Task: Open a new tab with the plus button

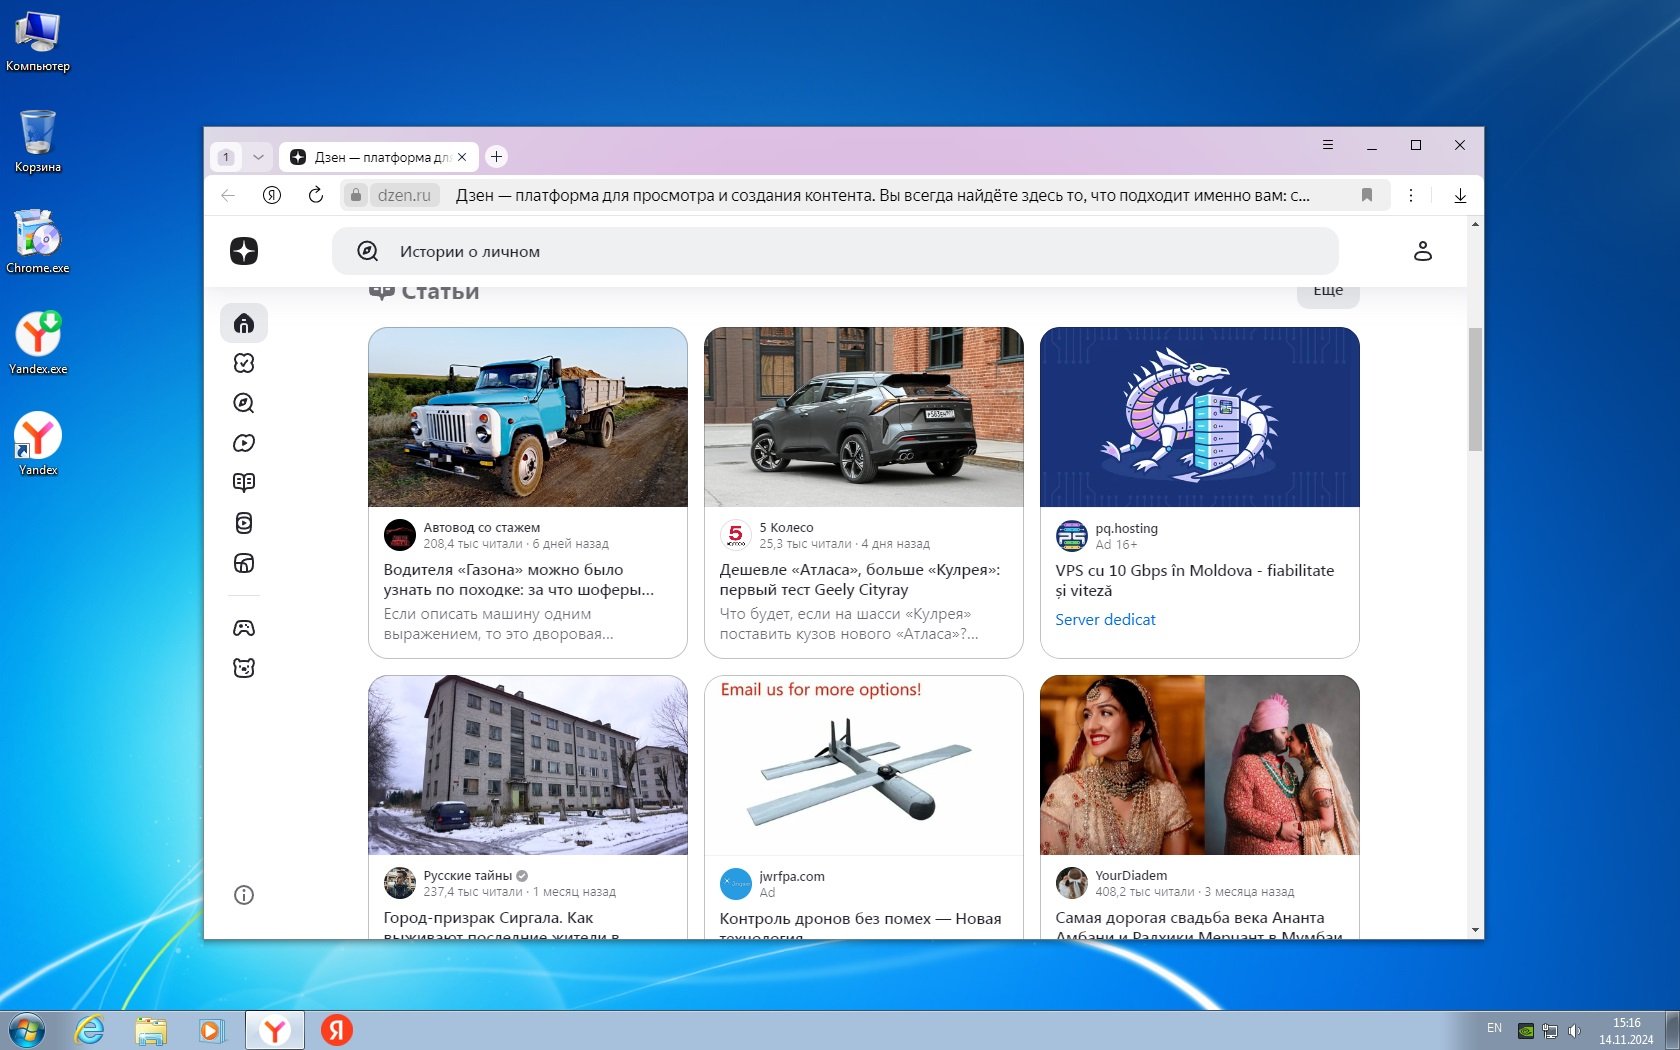Action: (496, 157)
